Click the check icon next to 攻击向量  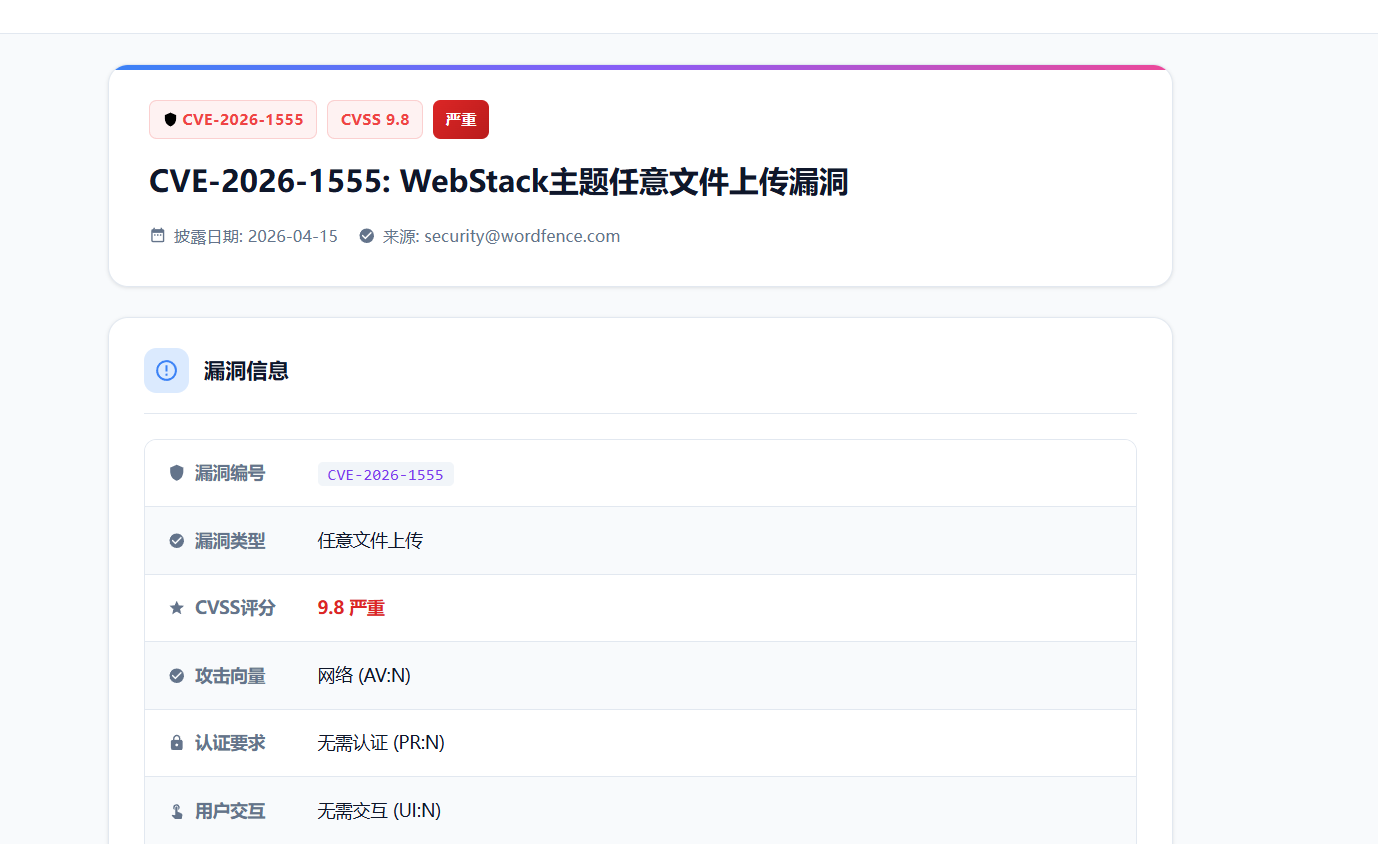click(177, 676)
